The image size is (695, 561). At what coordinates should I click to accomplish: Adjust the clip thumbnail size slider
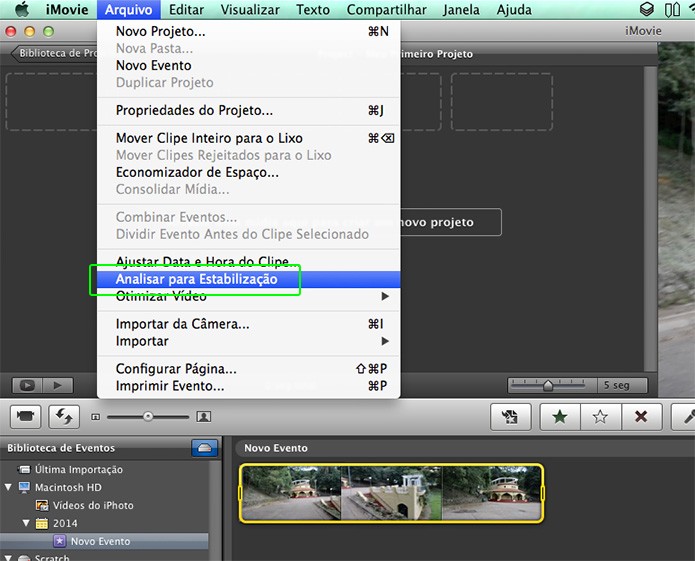pos(148,417)
